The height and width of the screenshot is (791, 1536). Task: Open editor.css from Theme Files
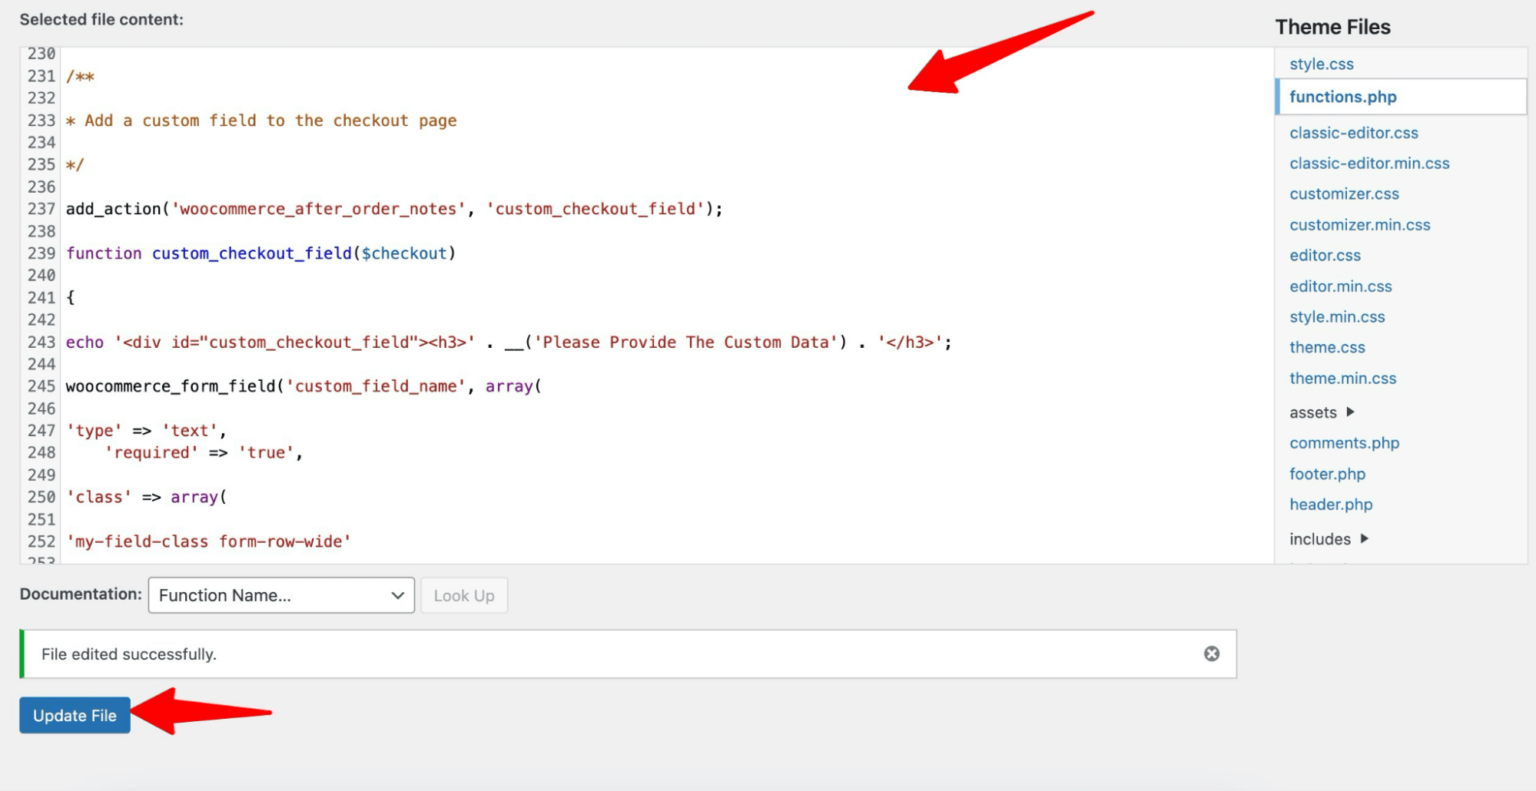tap(1325, 255)
